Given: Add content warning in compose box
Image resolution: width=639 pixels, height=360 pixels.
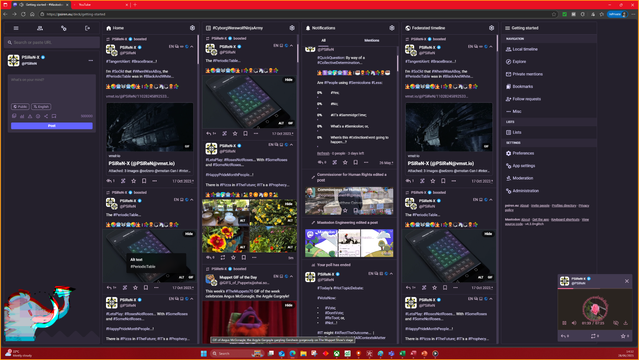Looking at the screenshot, I should tap(30, 116).
